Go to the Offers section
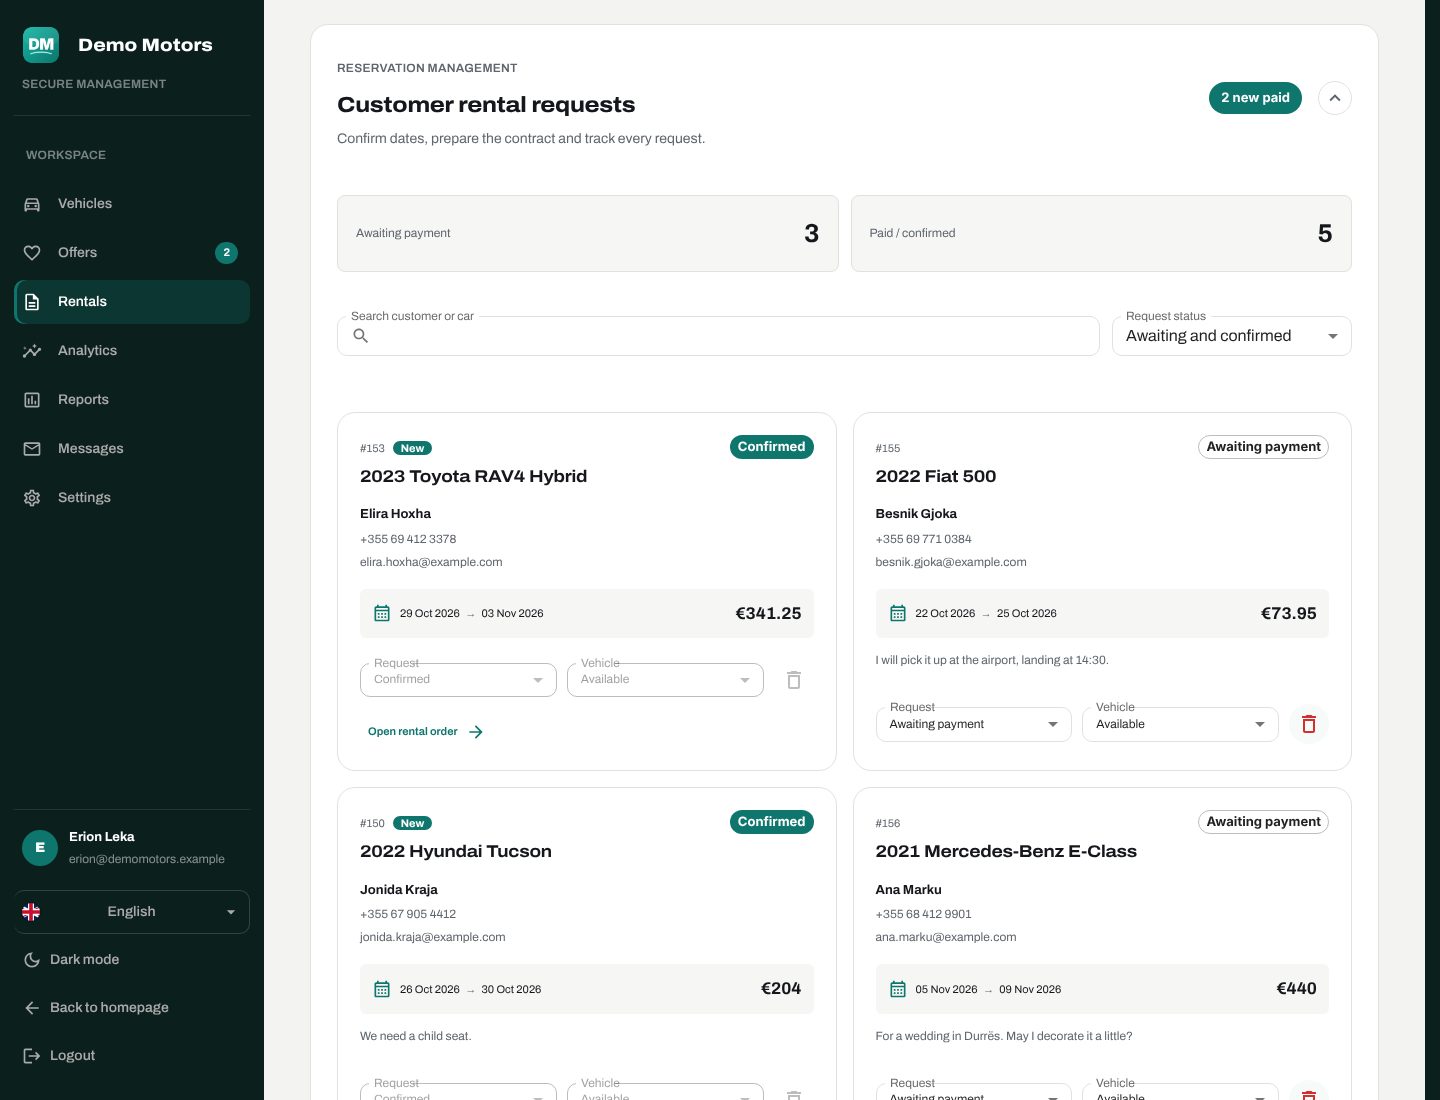 pyautogui.click(x=132, y=253)
